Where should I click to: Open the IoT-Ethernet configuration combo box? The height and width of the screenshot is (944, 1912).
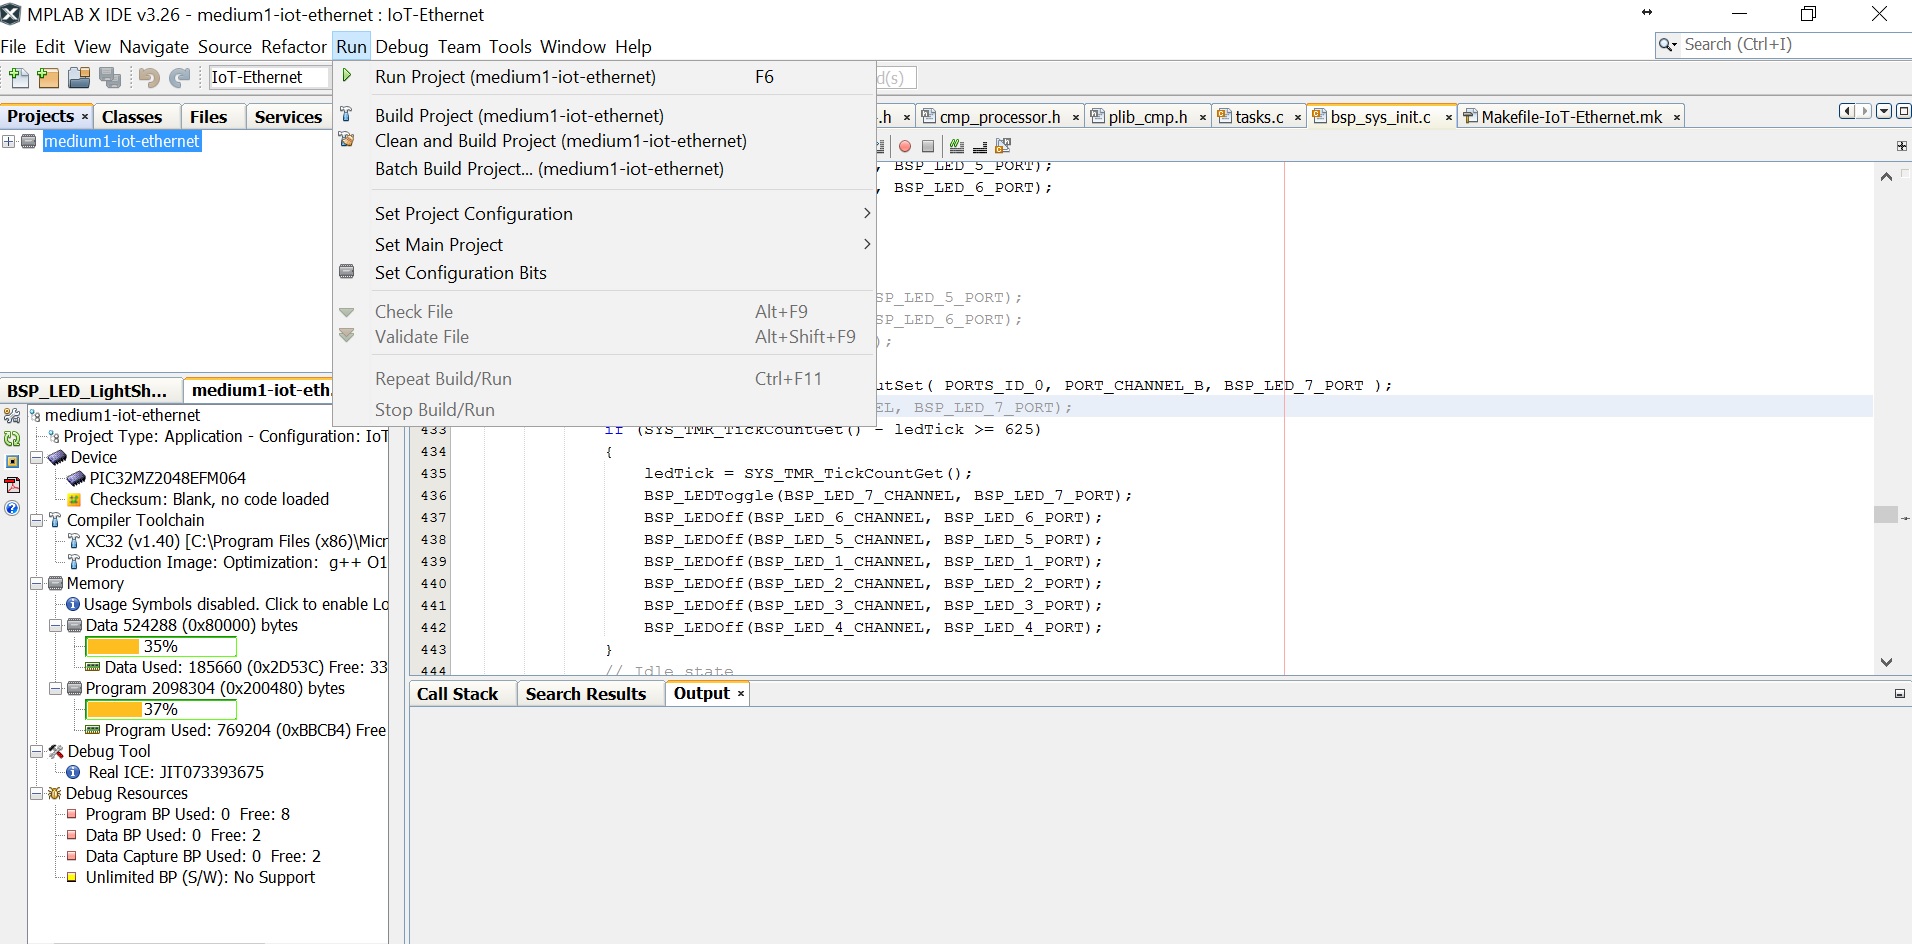click(x=268, y=78)
